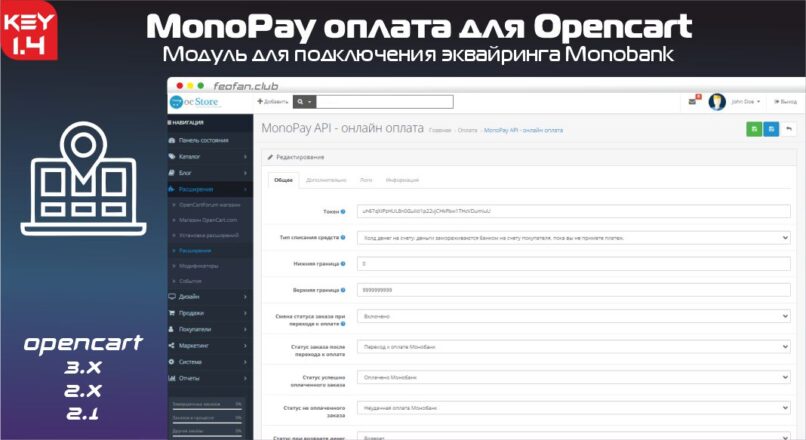Expand the Дизайн menu arrow
This screenshot has width=806, height=440.
click(x=245, y=297)
